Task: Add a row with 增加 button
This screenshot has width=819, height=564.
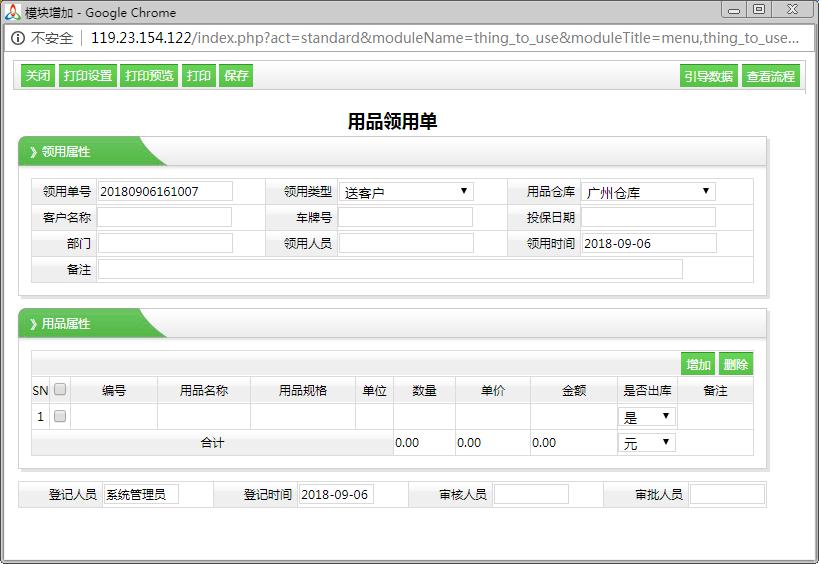Action: pos(698,365)
